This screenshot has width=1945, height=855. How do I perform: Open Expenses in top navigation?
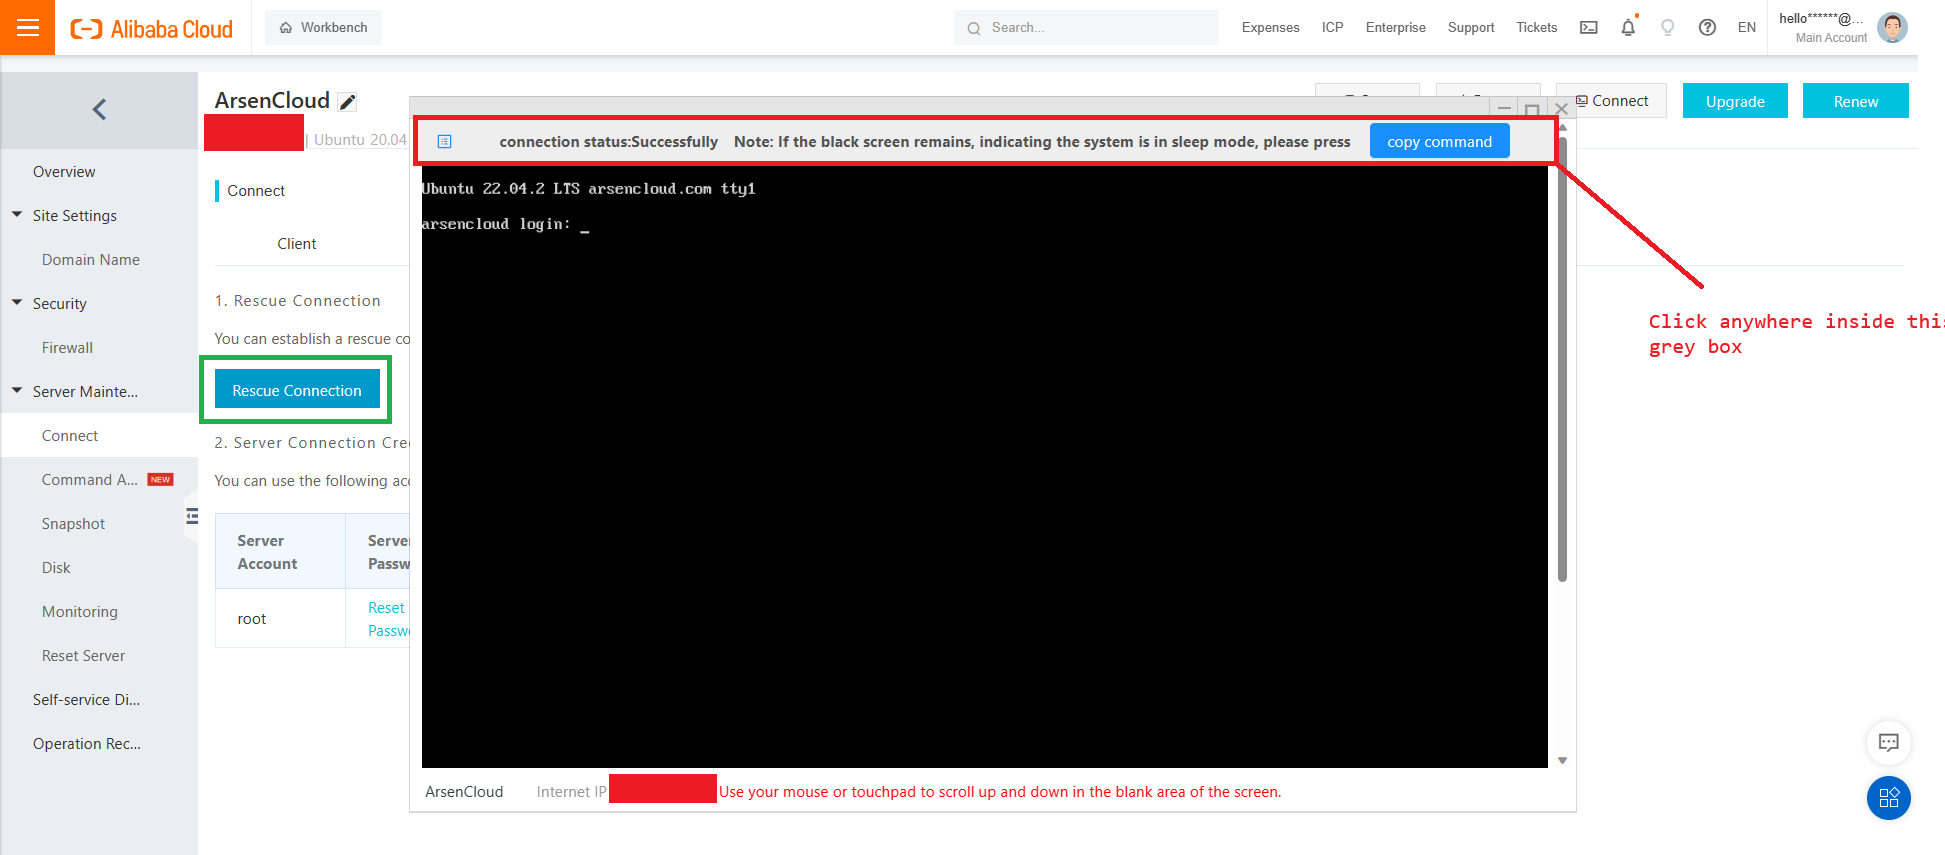[x=1270, y=28]
